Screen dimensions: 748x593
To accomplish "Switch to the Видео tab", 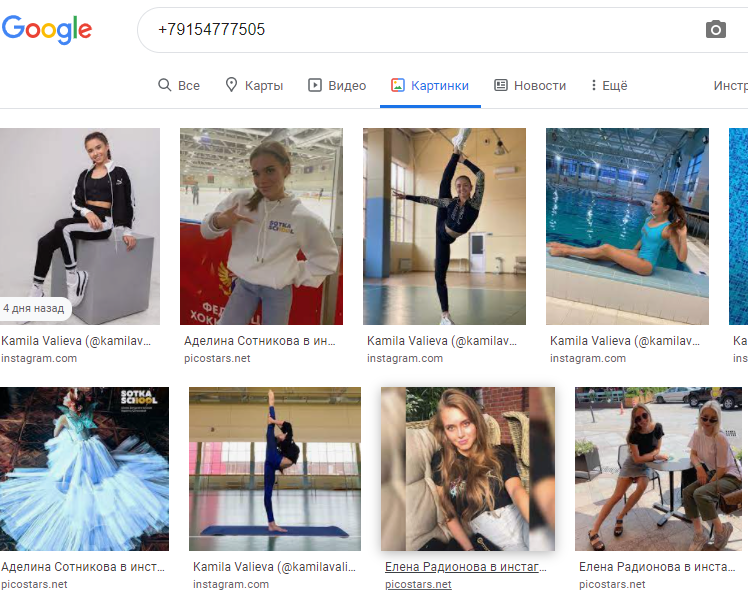I will [x=346, y=86].
